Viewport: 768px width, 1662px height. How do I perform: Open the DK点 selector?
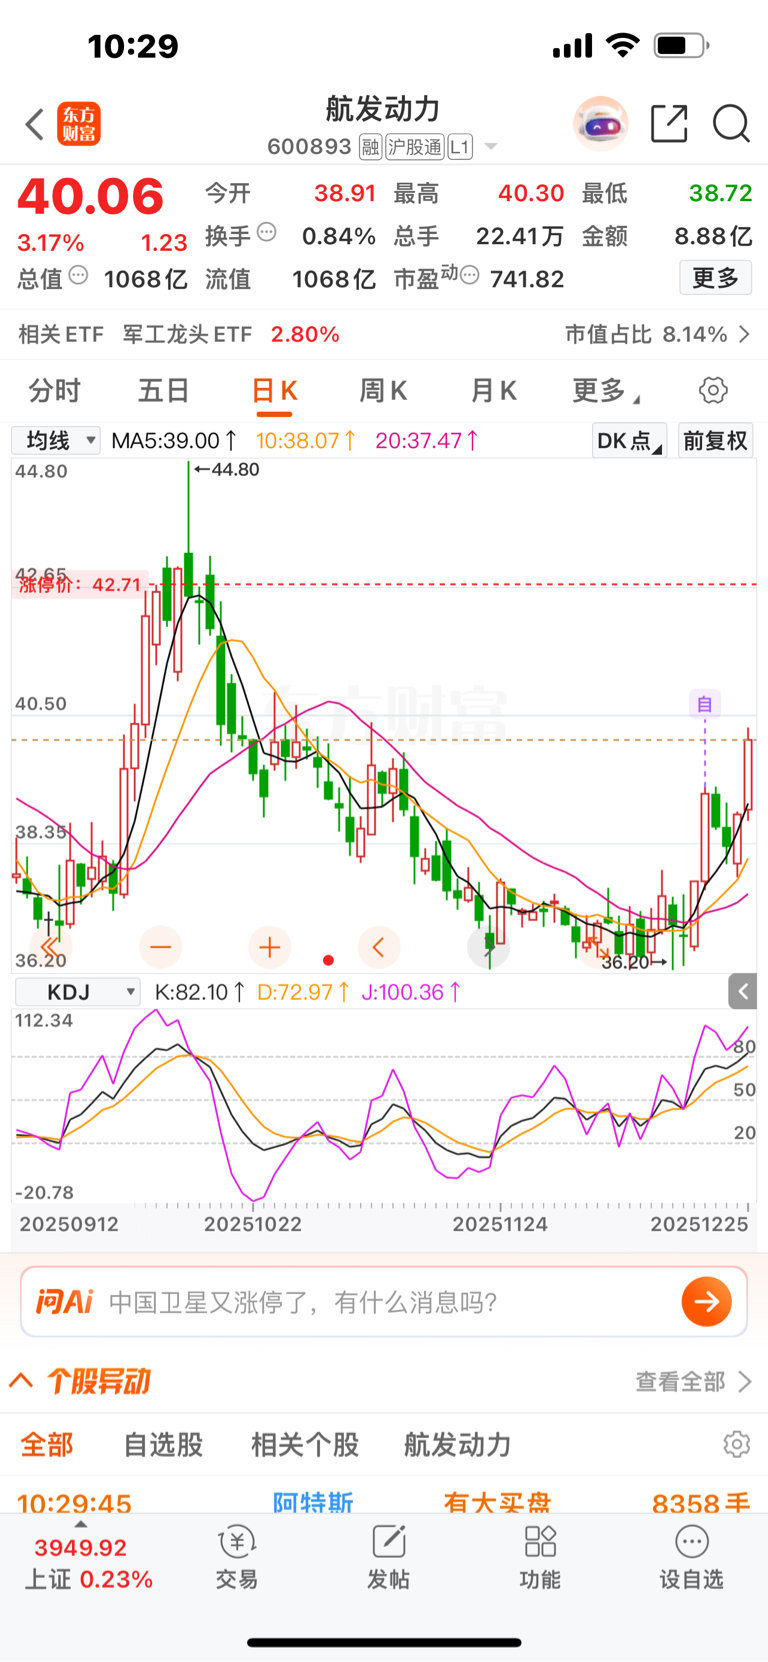[x=629, y=440]
